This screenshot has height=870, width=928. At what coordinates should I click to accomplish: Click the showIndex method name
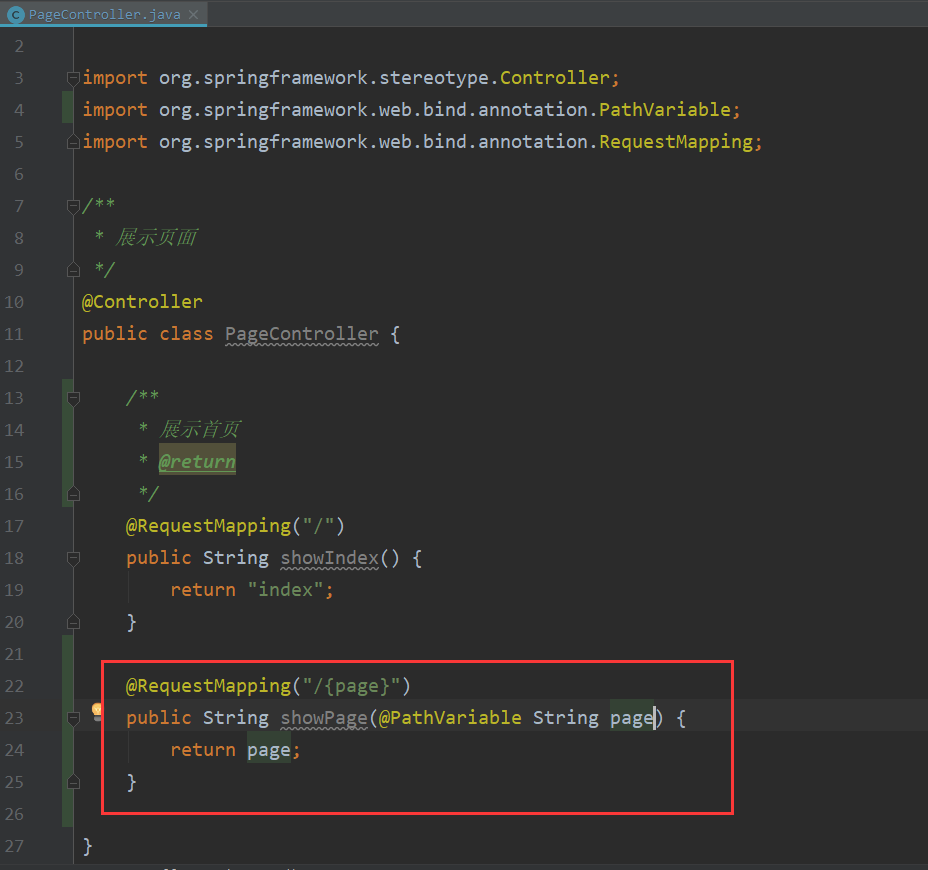330,558
